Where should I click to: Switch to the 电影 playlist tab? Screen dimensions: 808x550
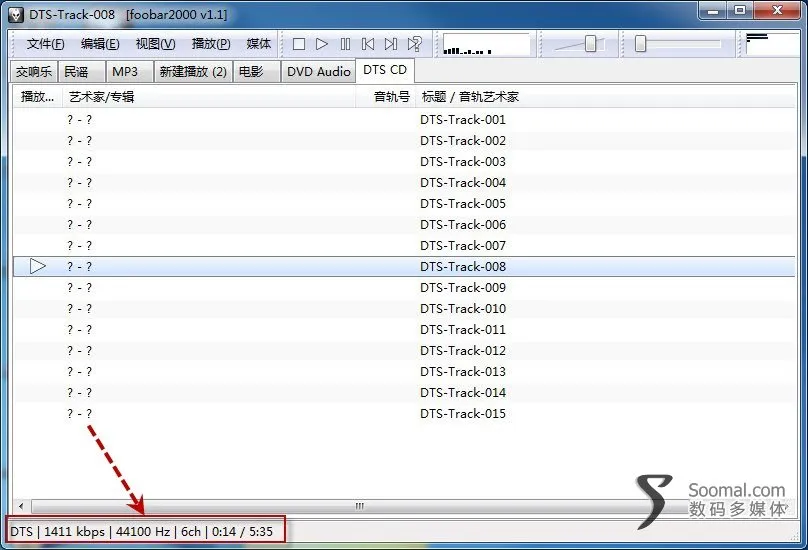[x=257, y=72]
